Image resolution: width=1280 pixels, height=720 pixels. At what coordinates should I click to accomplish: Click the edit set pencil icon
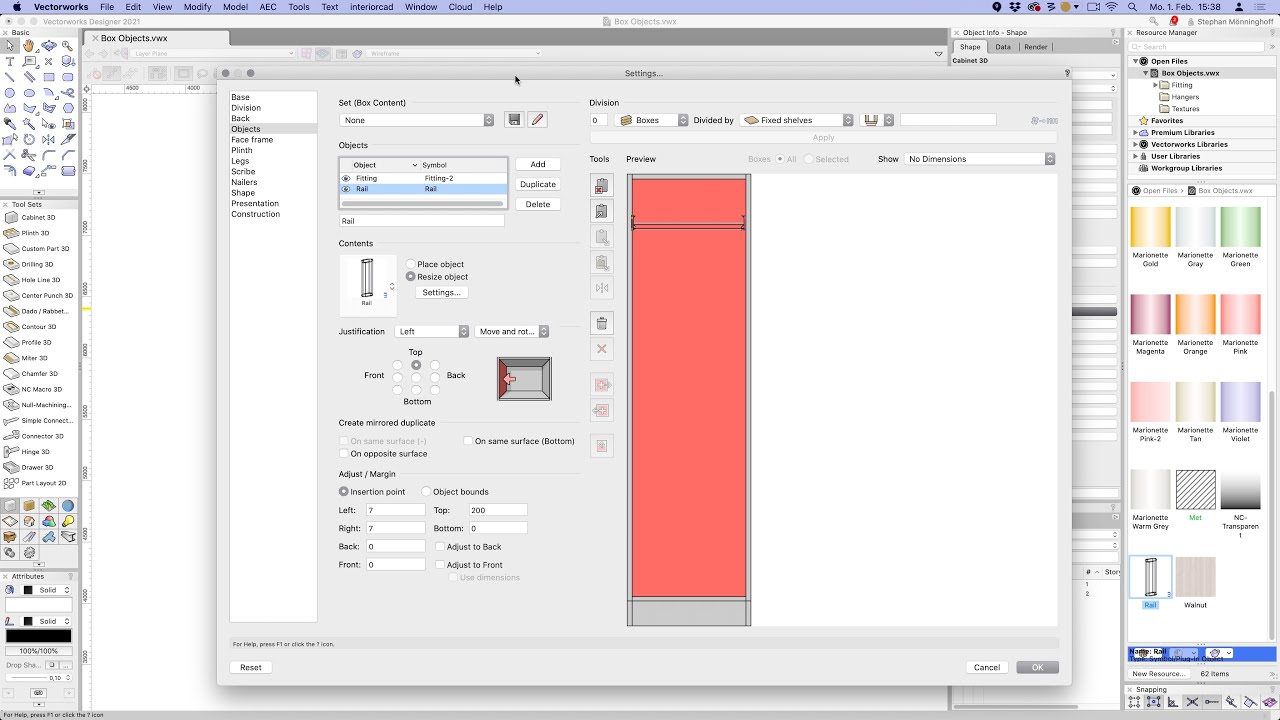point(537,120)
